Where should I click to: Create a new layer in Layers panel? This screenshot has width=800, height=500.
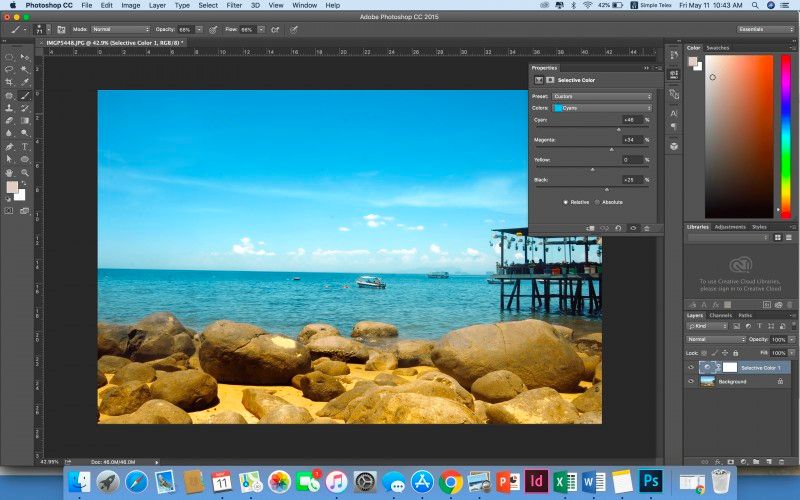tap(769, 462)
